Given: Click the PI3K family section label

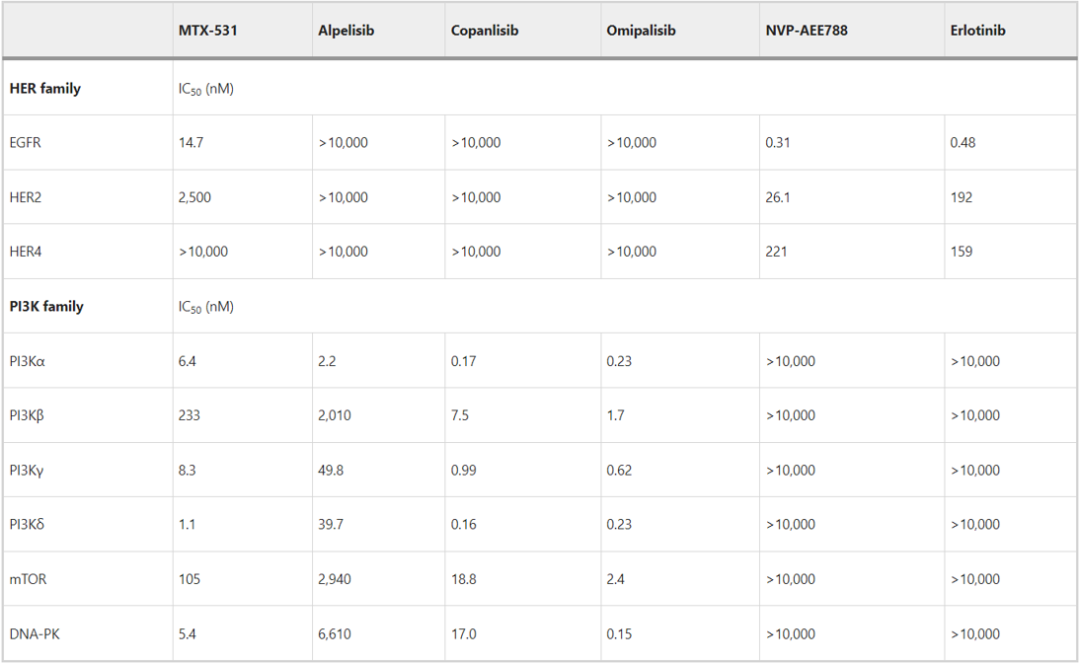Looking at the screenshot, I should tap(46, 306).
